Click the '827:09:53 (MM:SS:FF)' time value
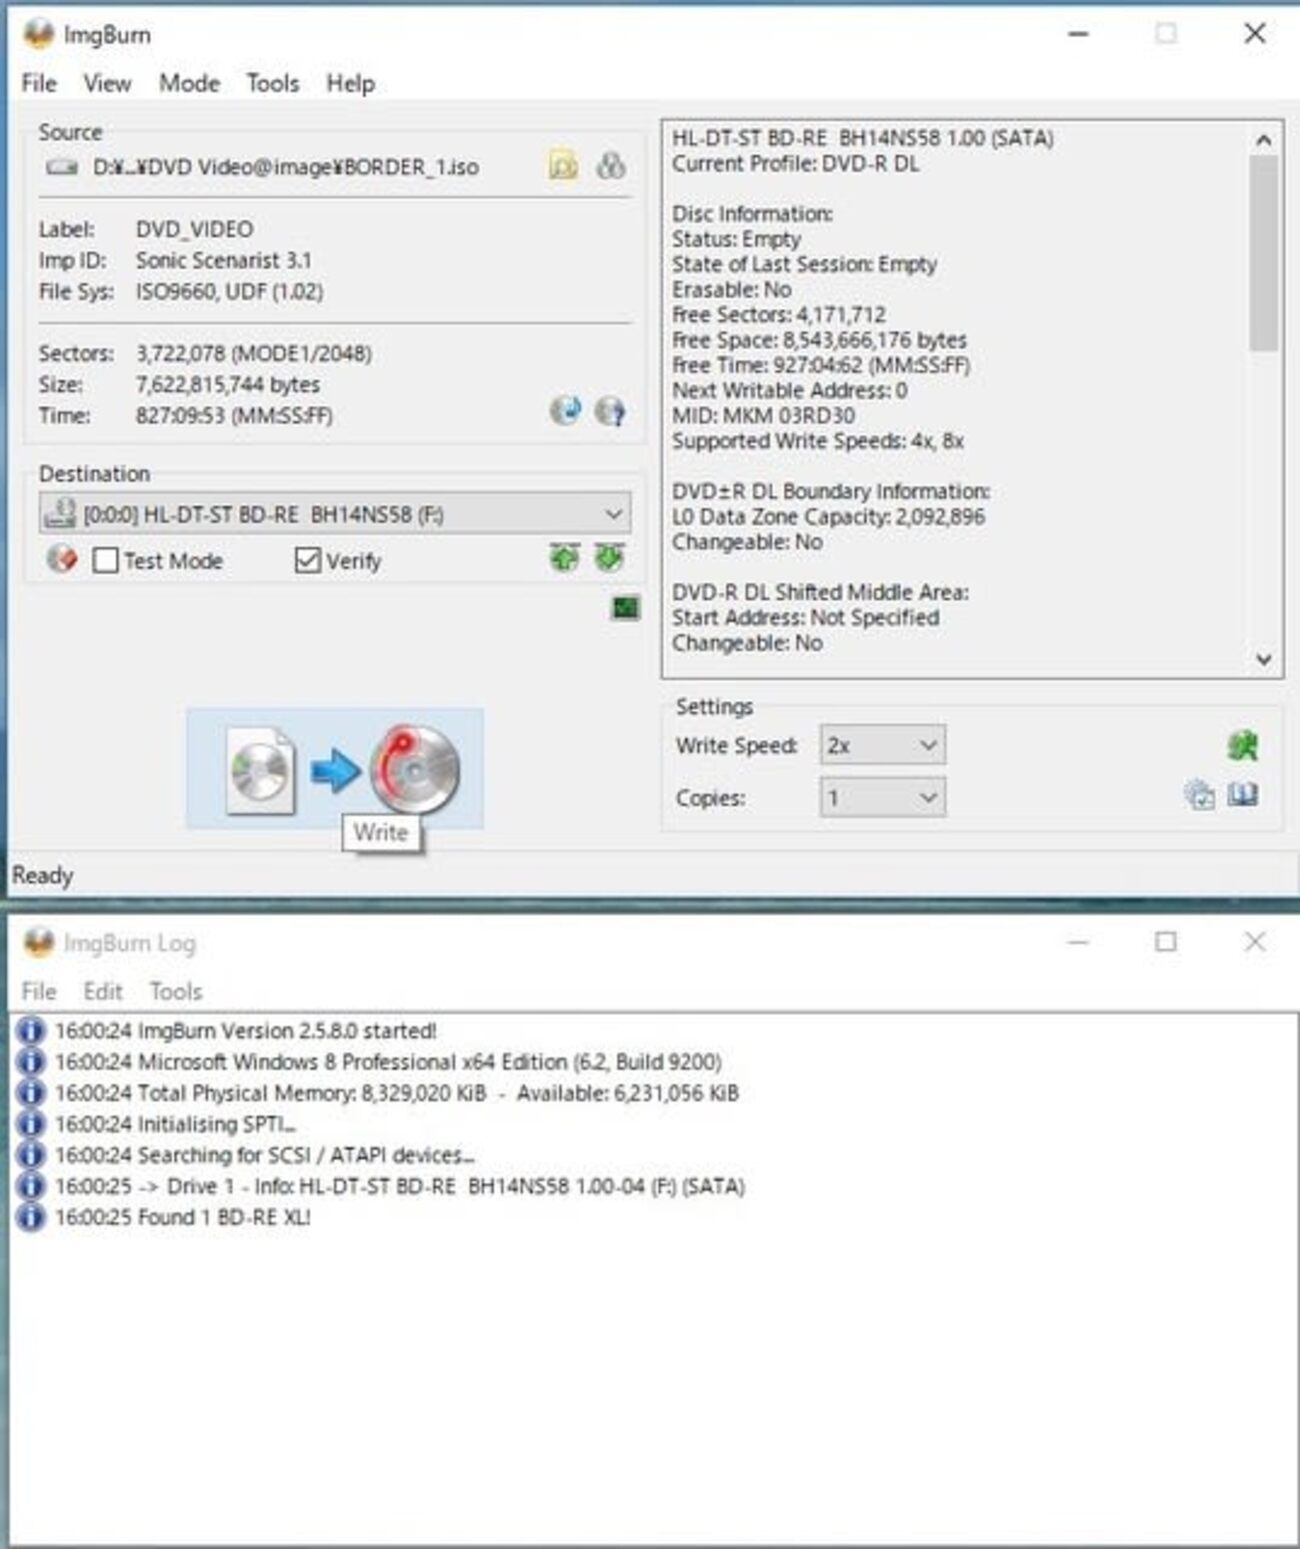 [x=234, y=416]
